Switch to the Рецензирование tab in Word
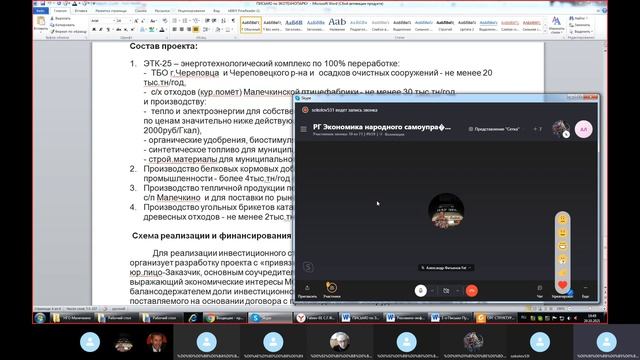The height and width of the screenshot is (360, 640). pyautogui.click(x=191, y=11)
